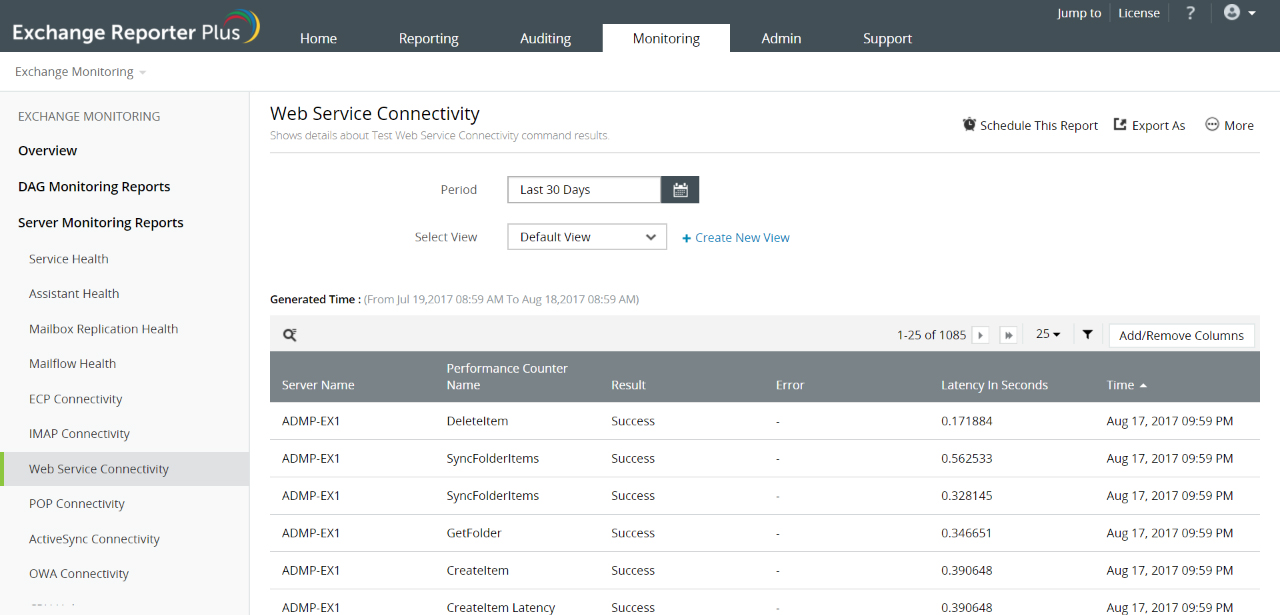Click the EXCHANGE MONITORING sidebar heading
Image resolution: width=1280 pixels, height=615 pixels.
pyautogui.click(x=89, y=116)
